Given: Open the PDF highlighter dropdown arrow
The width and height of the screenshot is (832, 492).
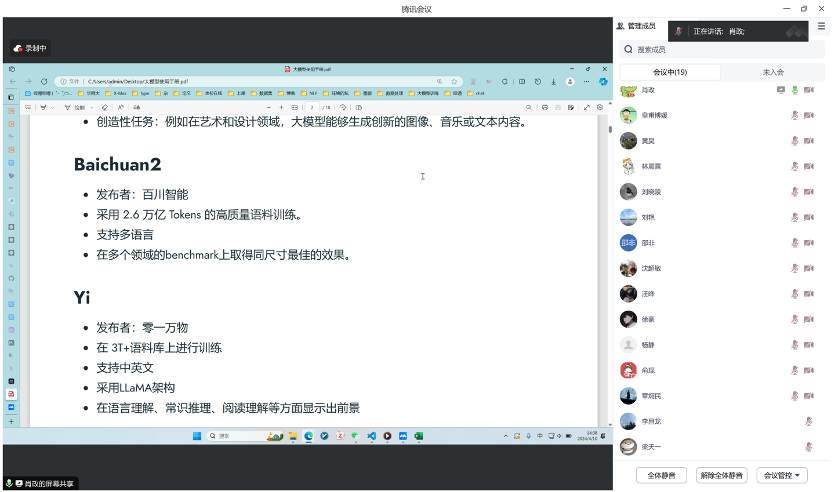Looking at the screenshot, I should coord(52,107).
